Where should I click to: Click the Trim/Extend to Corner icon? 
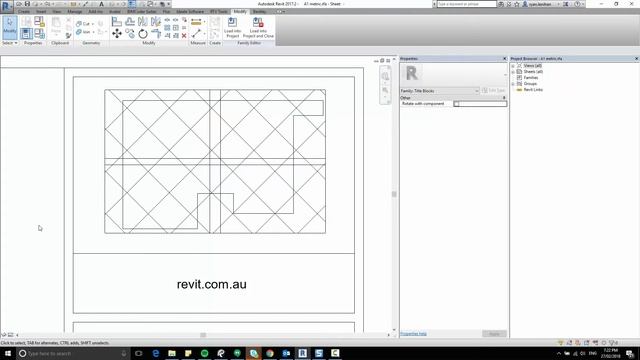pos(156,34)
